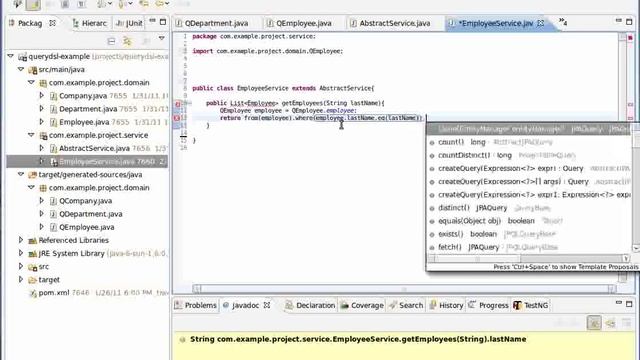Choose equals(Object obj) proposal
Screen dimensions: 640x360
pyautogui.click(x=529, y=221)
